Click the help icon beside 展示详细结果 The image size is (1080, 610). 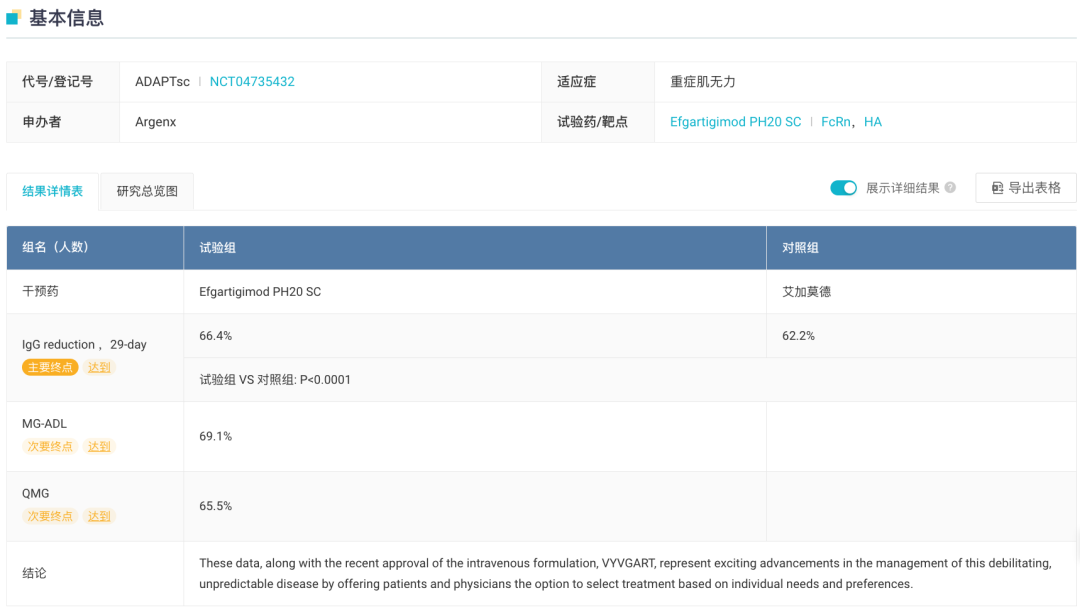pos(950,188)
